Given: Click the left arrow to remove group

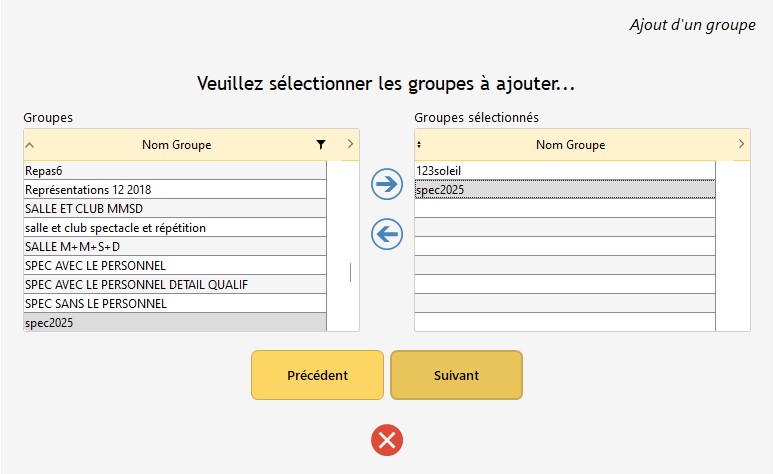Looking at the screenshot, I should click(x=386, y=234).
